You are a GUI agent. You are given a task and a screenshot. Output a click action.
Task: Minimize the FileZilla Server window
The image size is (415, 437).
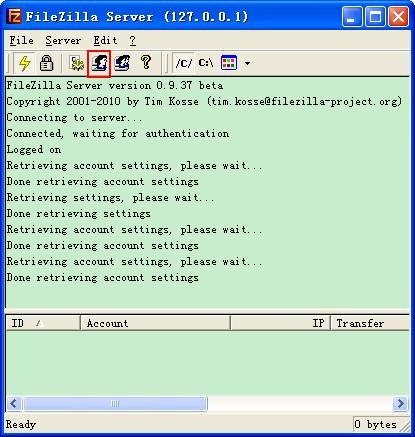(352, 16)
